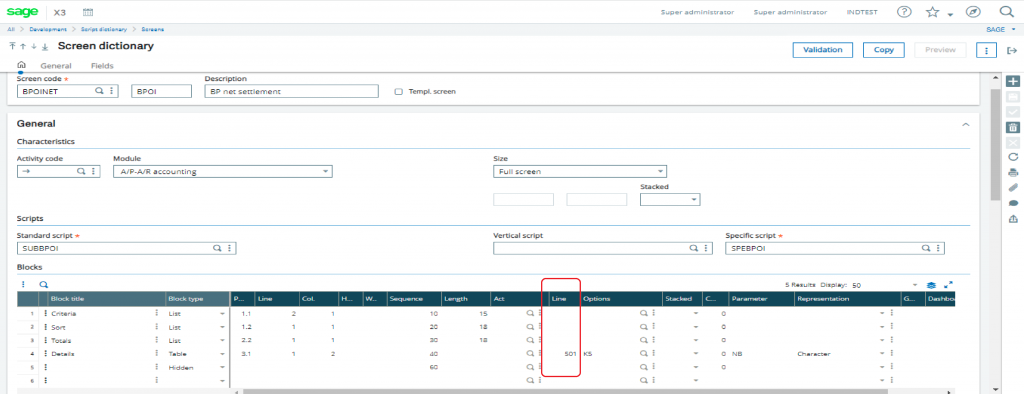Viewport: 1024px width, 394px height.
Task: Open Blocks grid three-dot options menu
Action: point(24,285)
